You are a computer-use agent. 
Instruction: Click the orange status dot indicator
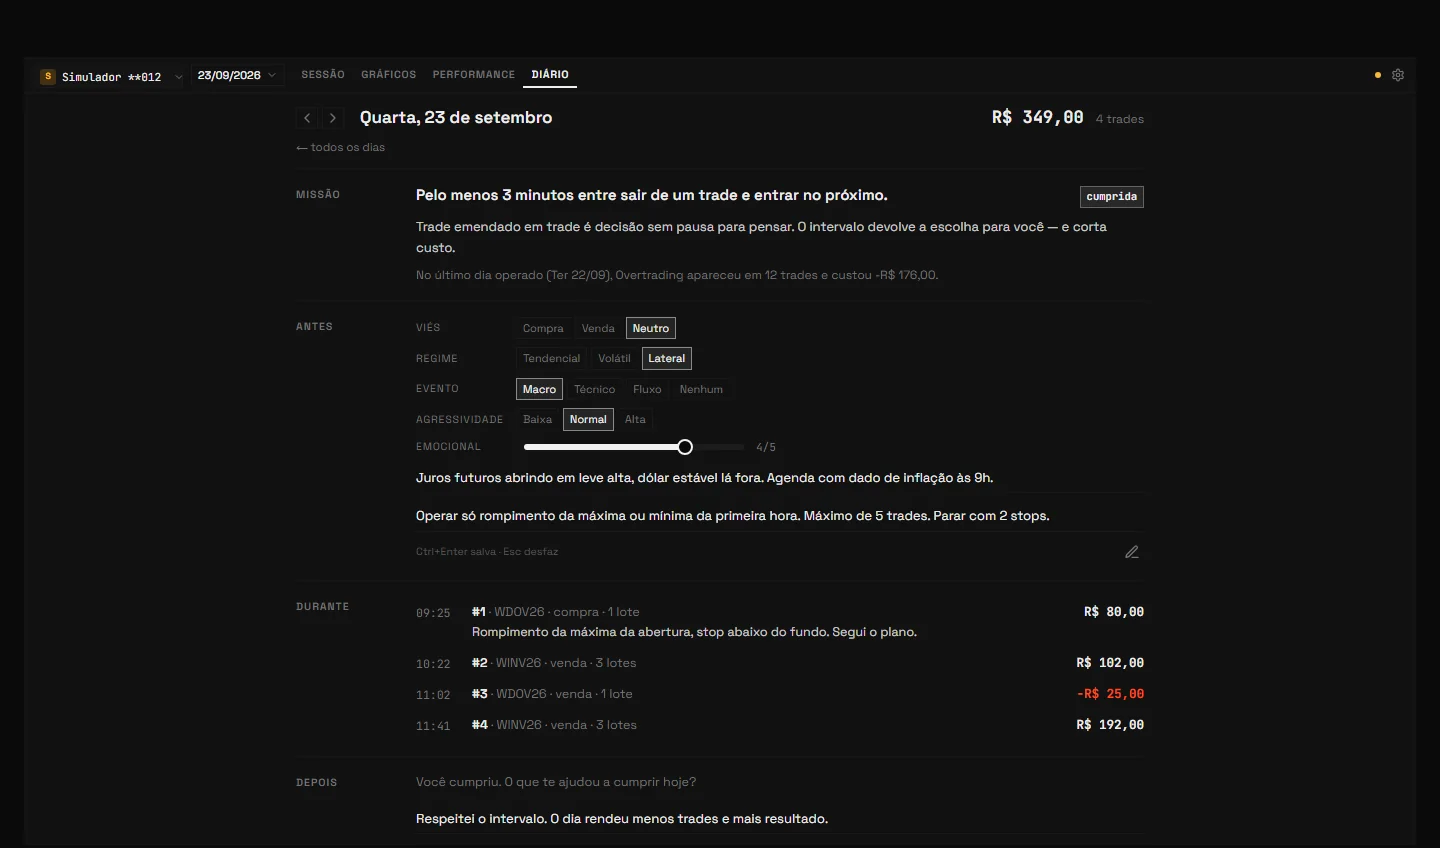[x=1378, y=75]
